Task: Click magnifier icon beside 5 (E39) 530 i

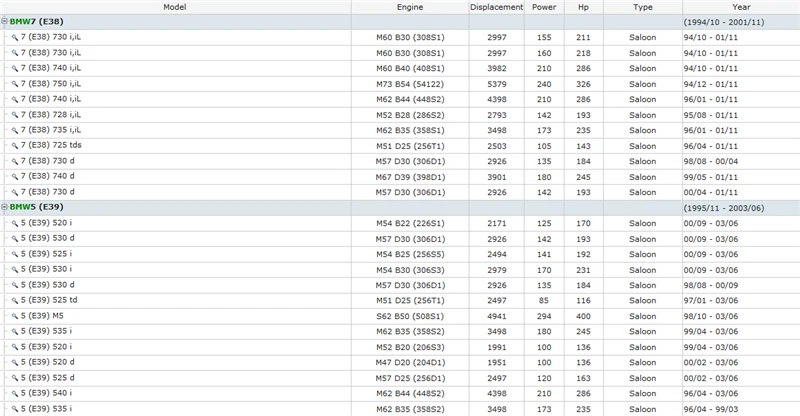Action: click(15, 270)
